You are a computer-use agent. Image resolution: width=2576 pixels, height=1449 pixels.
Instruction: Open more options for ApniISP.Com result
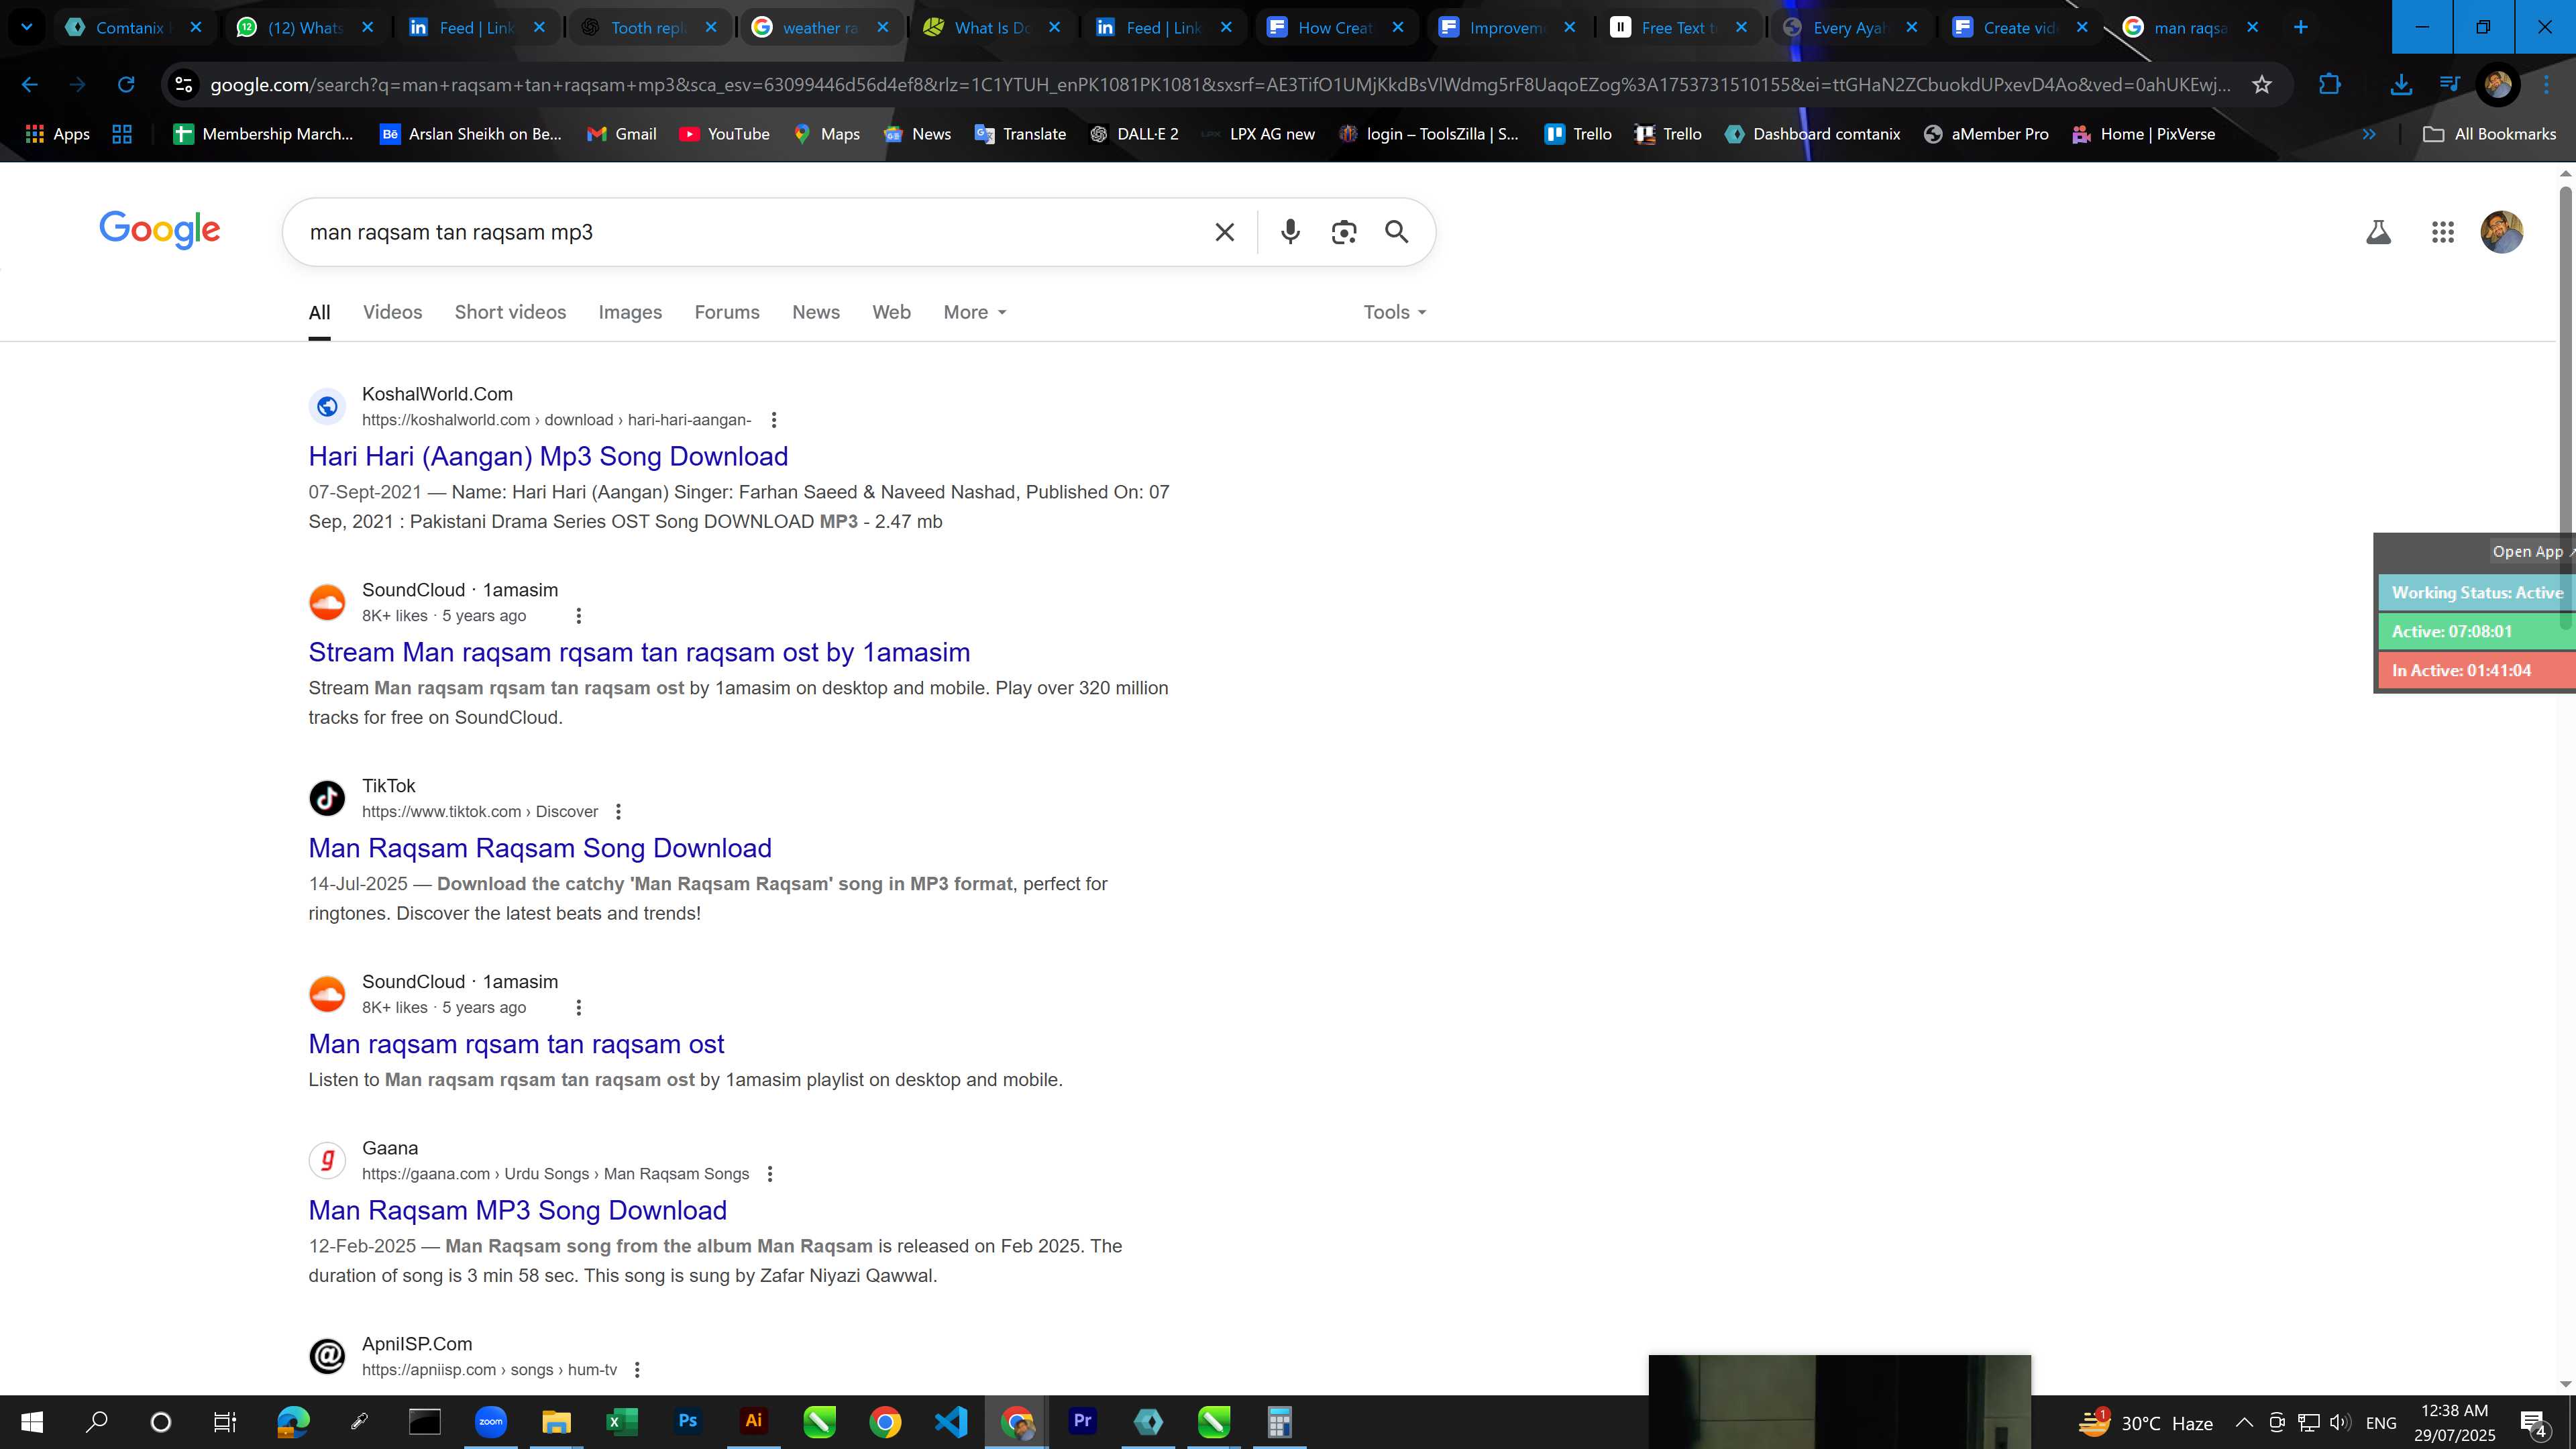click(x=637, y=1370)
